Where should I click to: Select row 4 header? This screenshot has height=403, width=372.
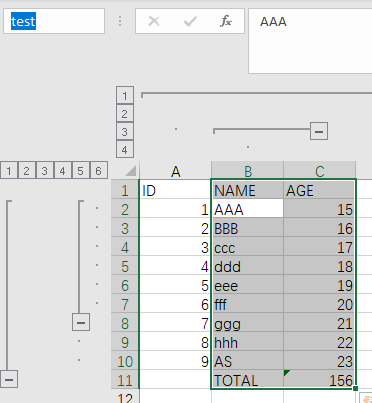tap(125, 247)
